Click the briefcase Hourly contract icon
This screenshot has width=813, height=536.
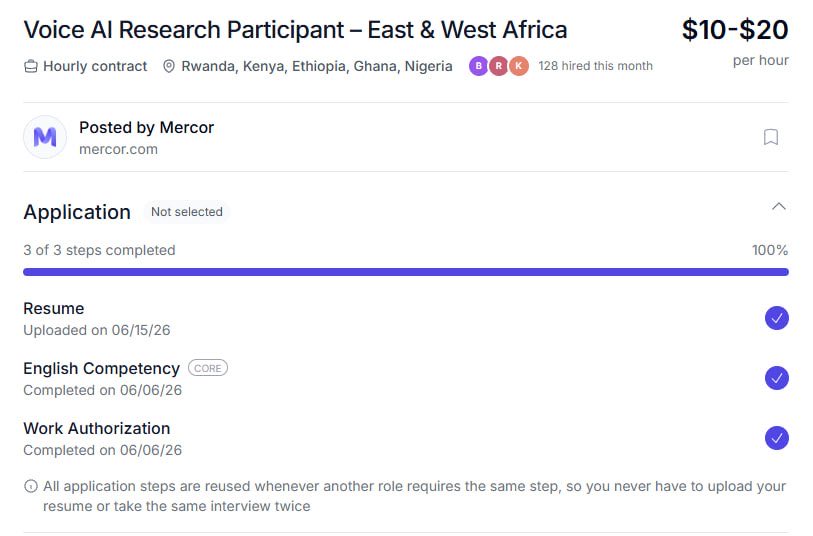click(x=31, y=66)
